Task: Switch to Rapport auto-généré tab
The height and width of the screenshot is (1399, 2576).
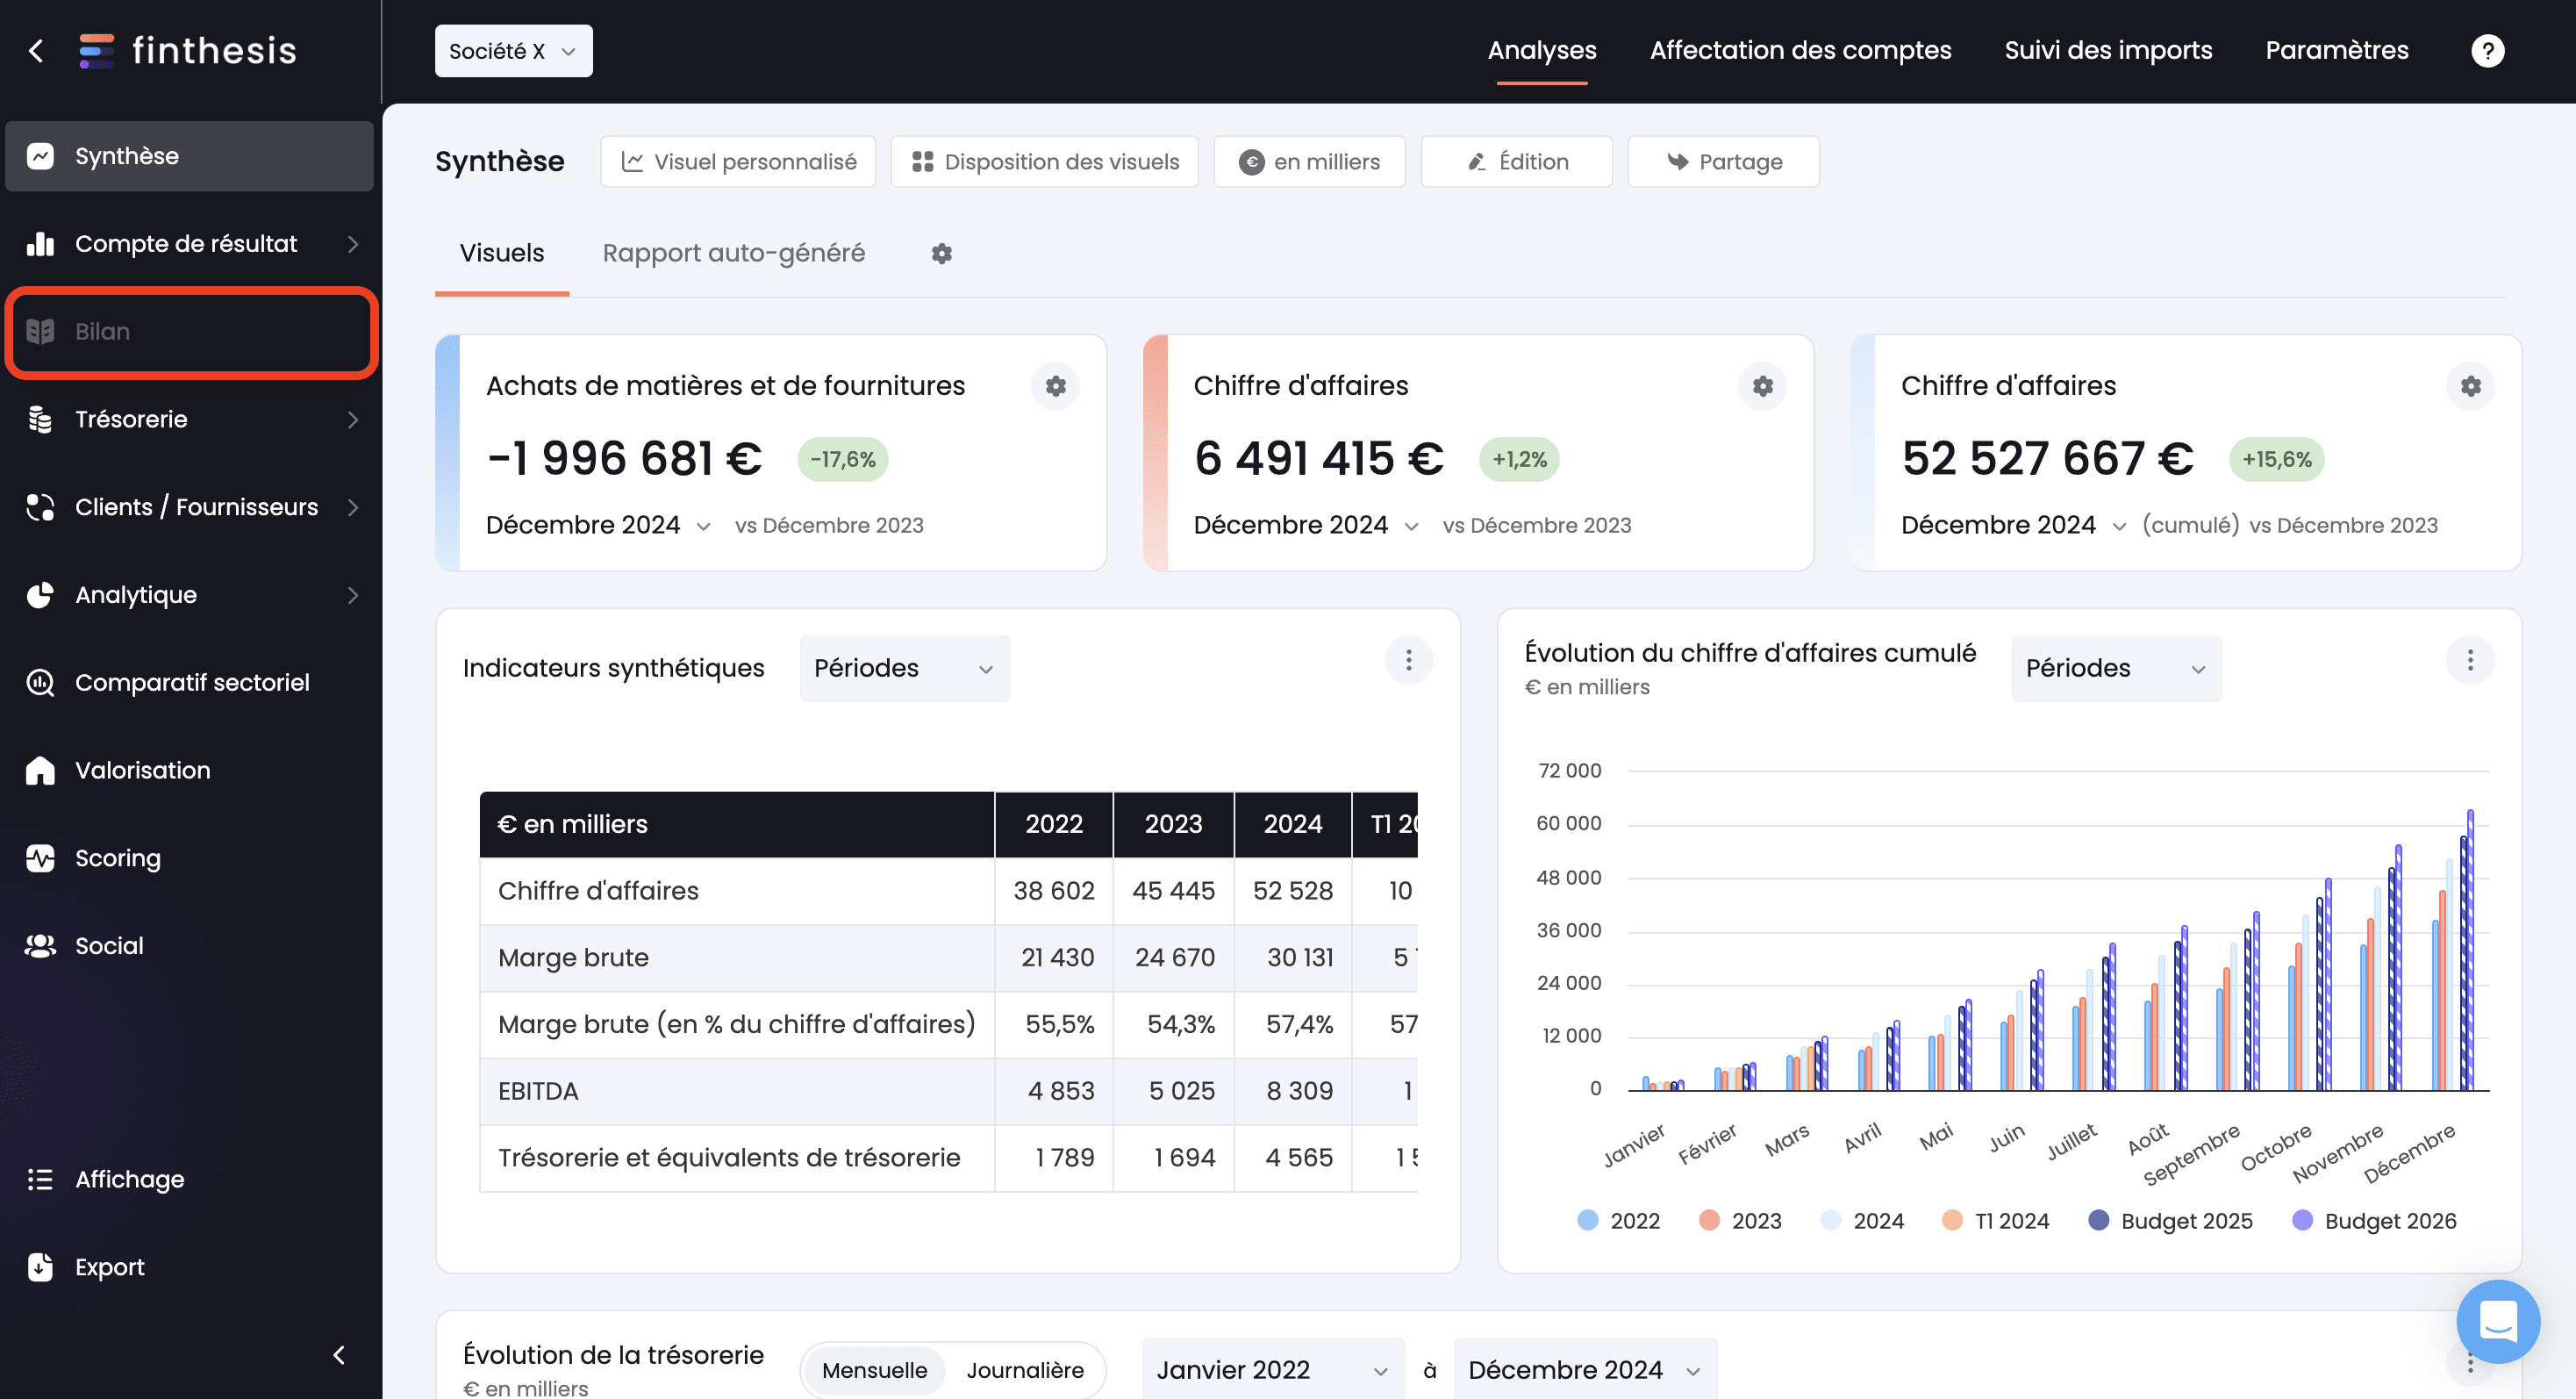Action: click(x=733, y=253)
